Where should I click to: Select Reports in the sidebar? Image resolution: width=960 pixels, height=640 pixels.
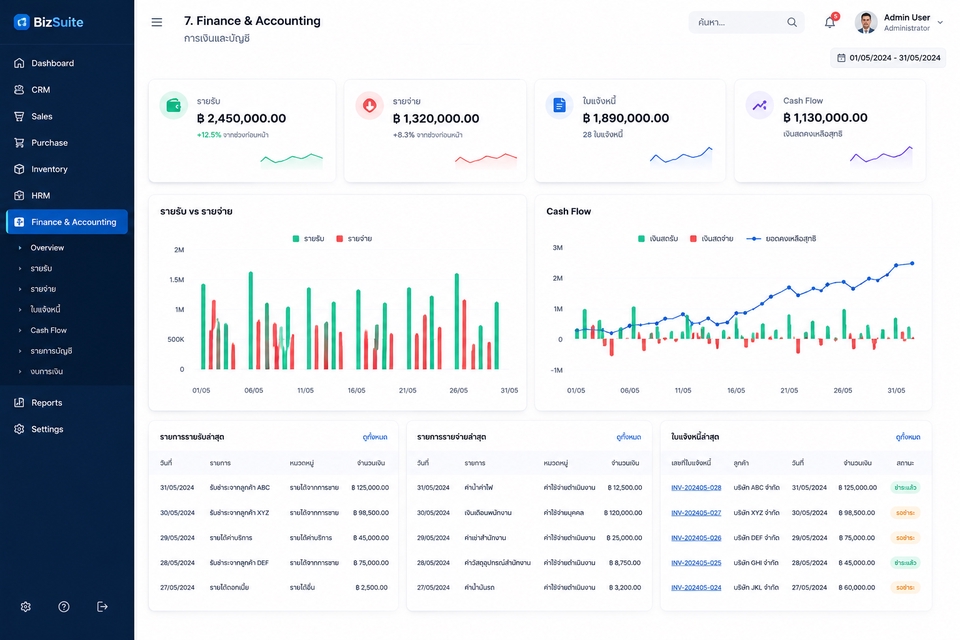pyautogui.click(x=47, y=402)
